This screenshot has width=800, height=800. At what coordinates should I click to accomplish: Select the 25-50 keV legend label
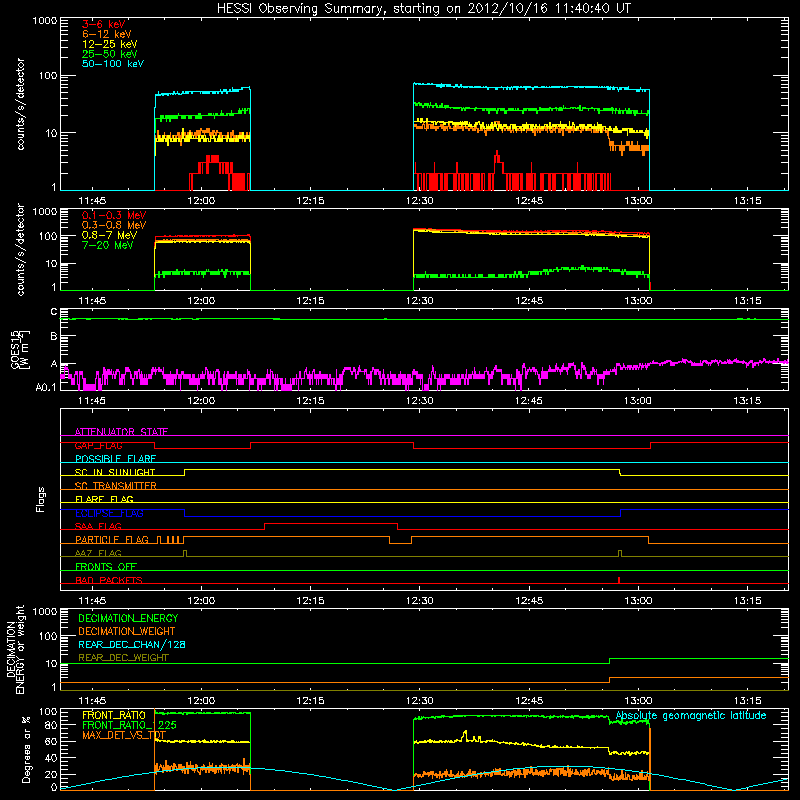tap(110, 54)
